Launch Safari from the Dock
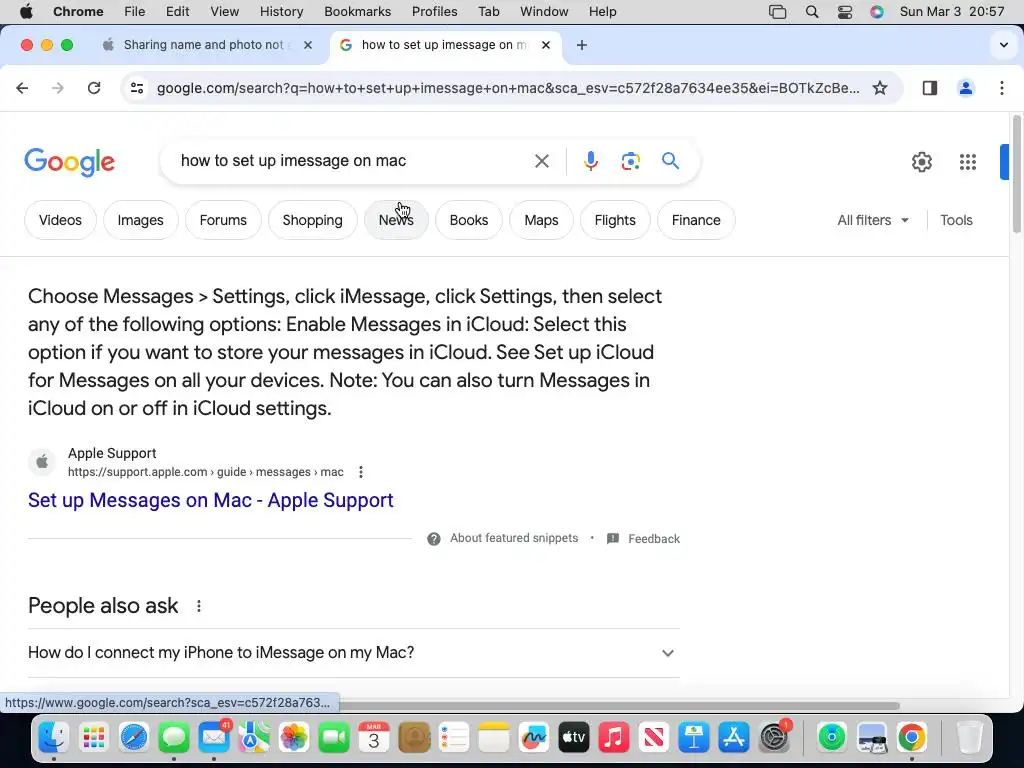Viewport: 1024px width, 768px height. coord(134,737)
